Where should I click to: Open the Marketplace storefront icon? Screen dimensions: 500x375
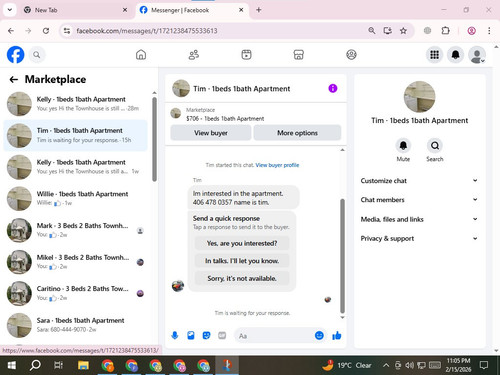(299, 55)
